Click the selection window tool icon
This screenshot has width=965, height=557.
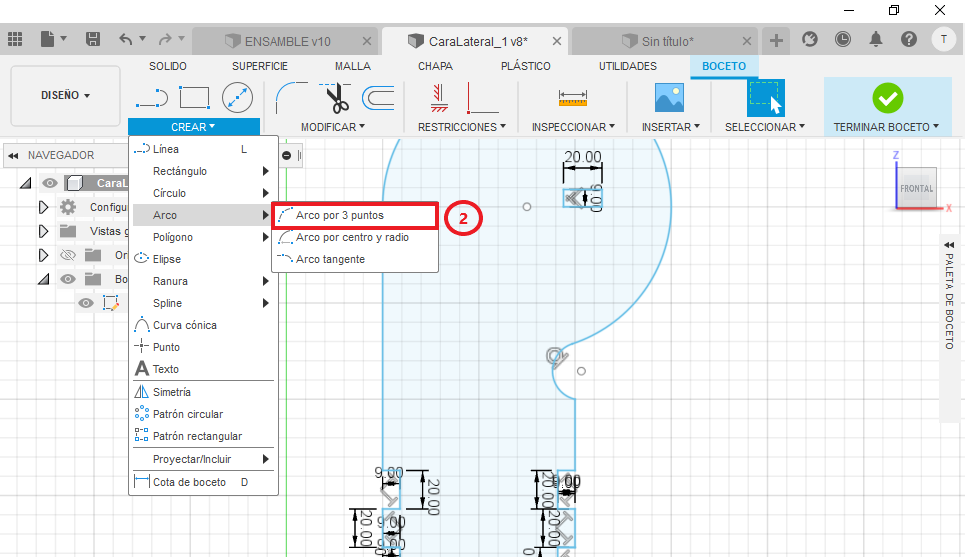(x=765, y=98)
